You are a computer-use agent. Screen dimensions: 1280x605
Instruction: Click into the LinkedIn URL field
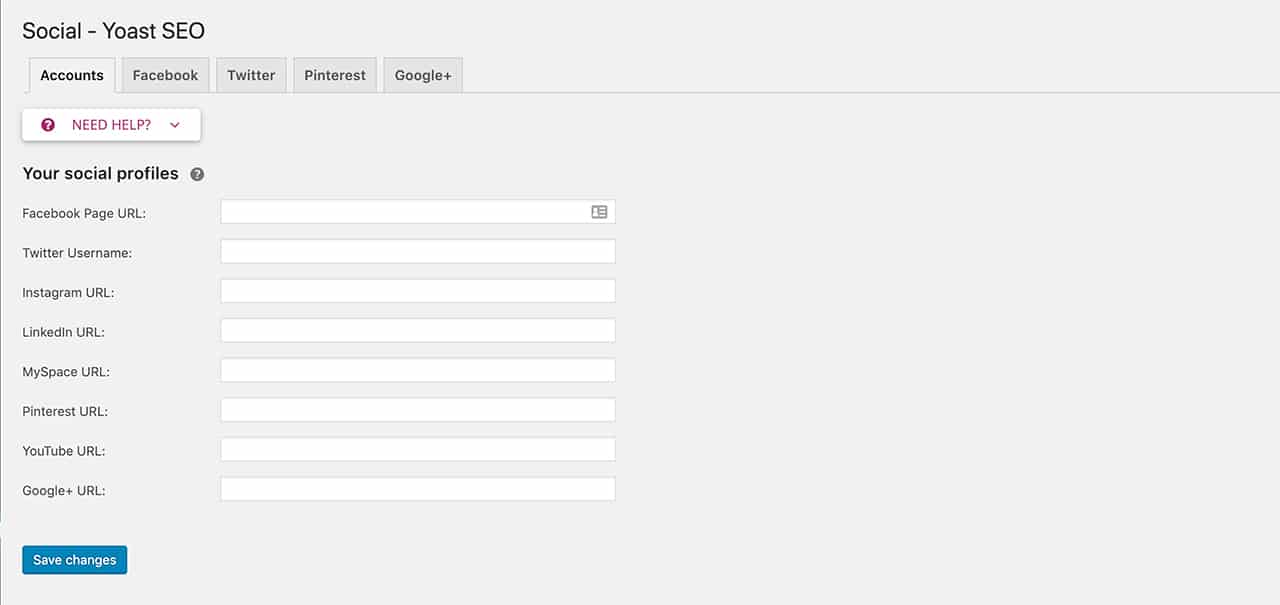[418, 331]
